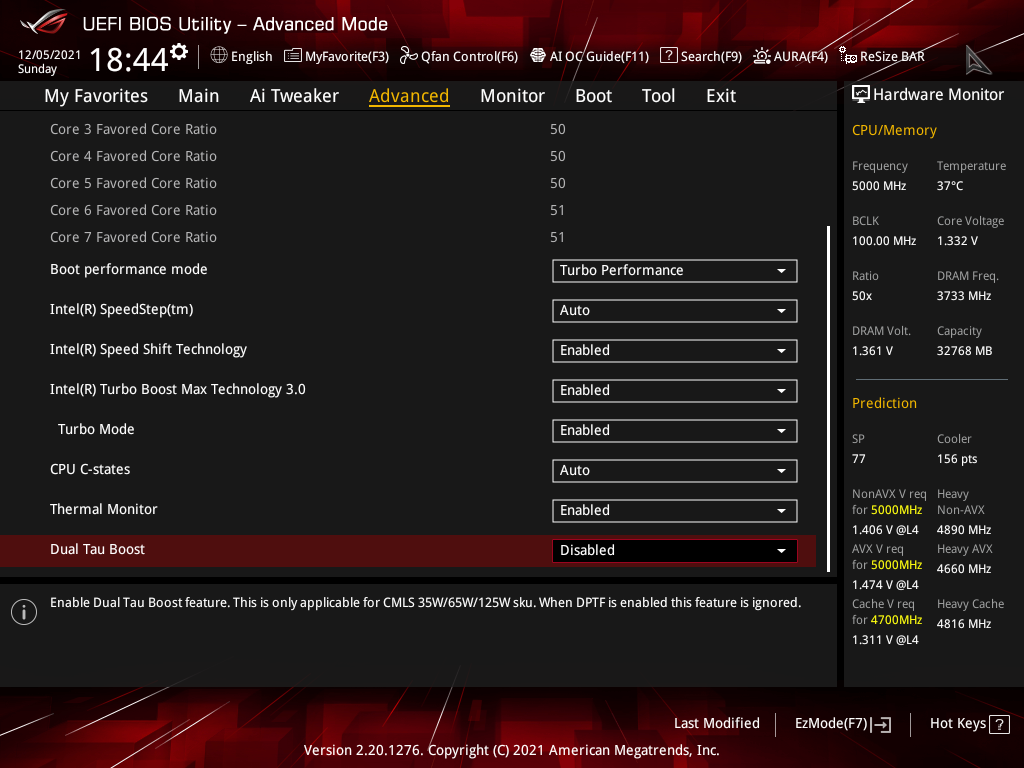Click the vertical scrollbar of settings list
Screen dimensions: 1024x768
point(828,398)
